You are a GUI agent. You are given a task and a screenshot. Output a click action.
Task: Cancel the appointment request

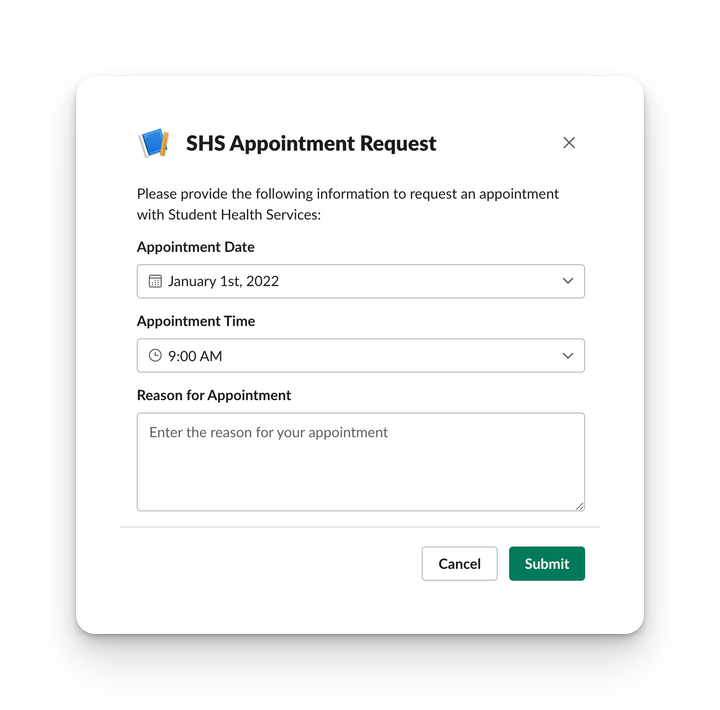coord(459,563)
